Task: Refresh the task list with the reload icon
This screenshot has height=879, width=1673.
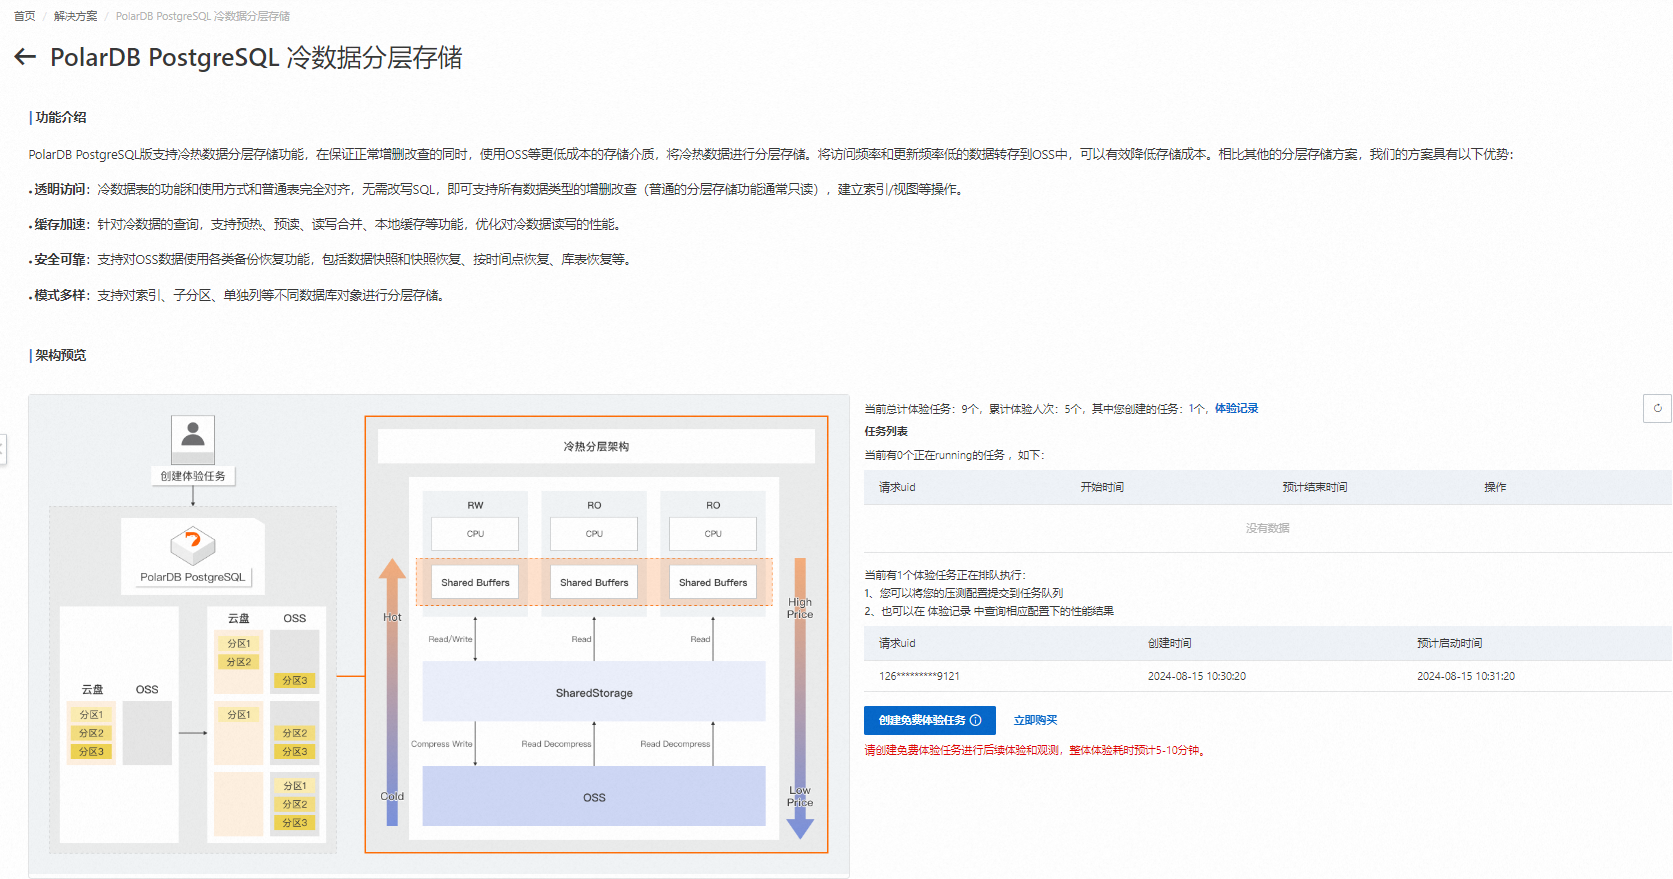Action: (x=1657, y=408)
